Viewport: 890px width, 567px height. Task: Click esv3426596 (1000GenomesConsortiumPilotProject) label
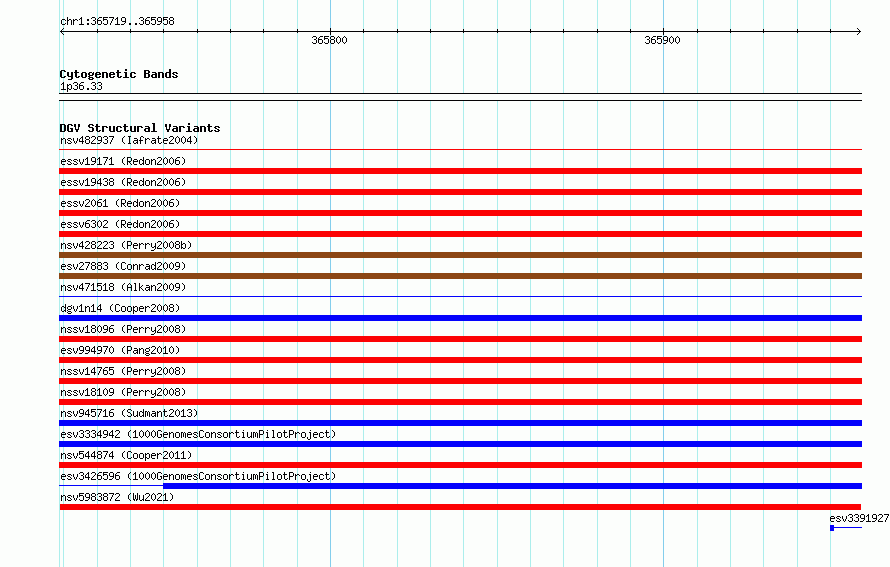[x=198, y=476]
